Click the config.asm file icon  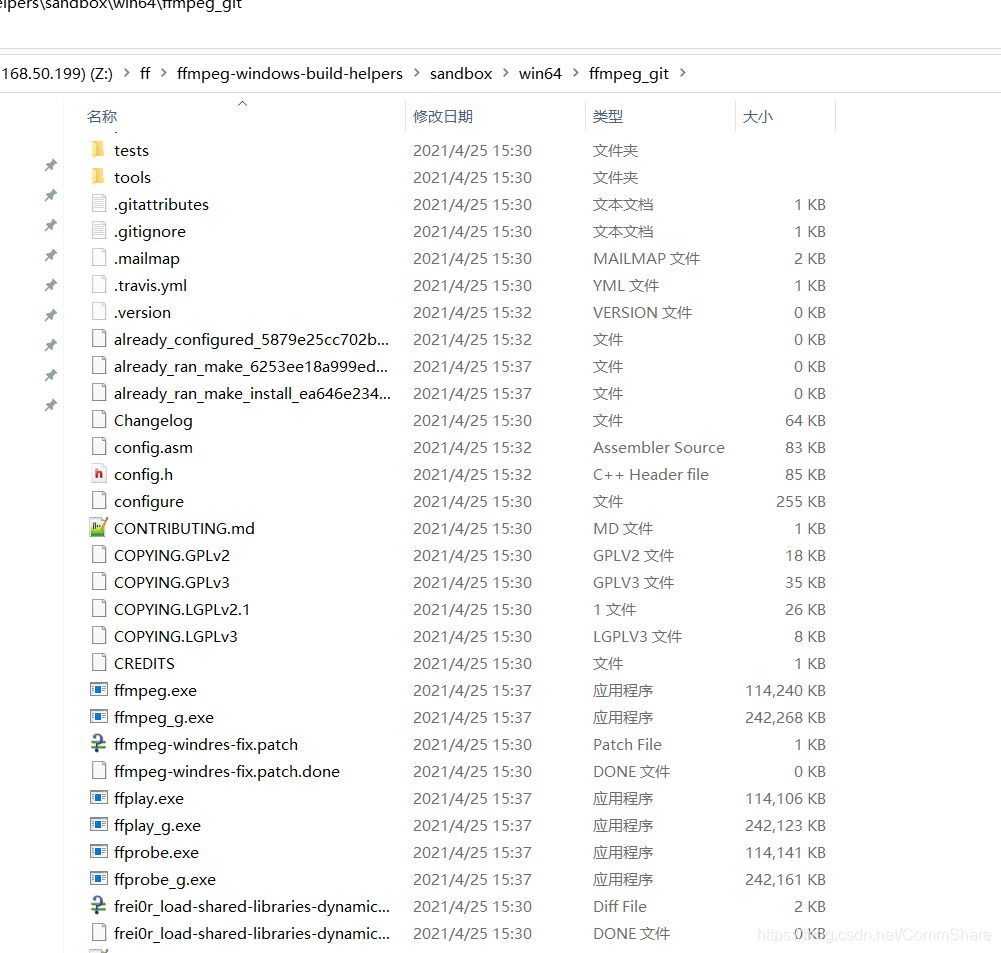[x=98, y=446]
